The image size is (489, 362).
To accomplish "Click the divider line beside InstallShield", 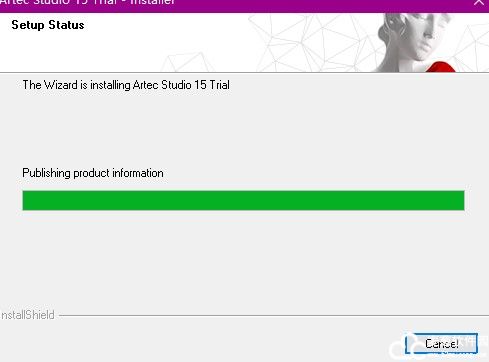I will click(x=274, y=315).
